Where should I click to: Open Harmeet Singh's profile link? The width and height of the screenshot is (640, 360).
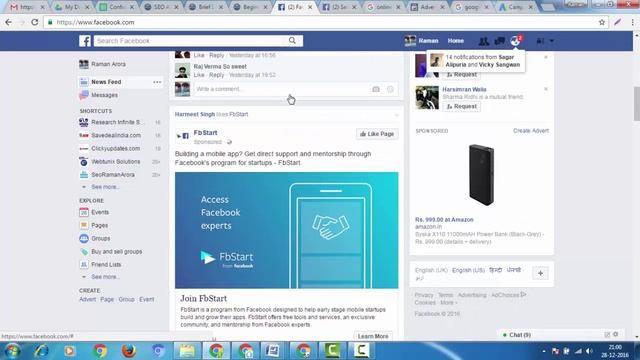(x=195, y=114)
